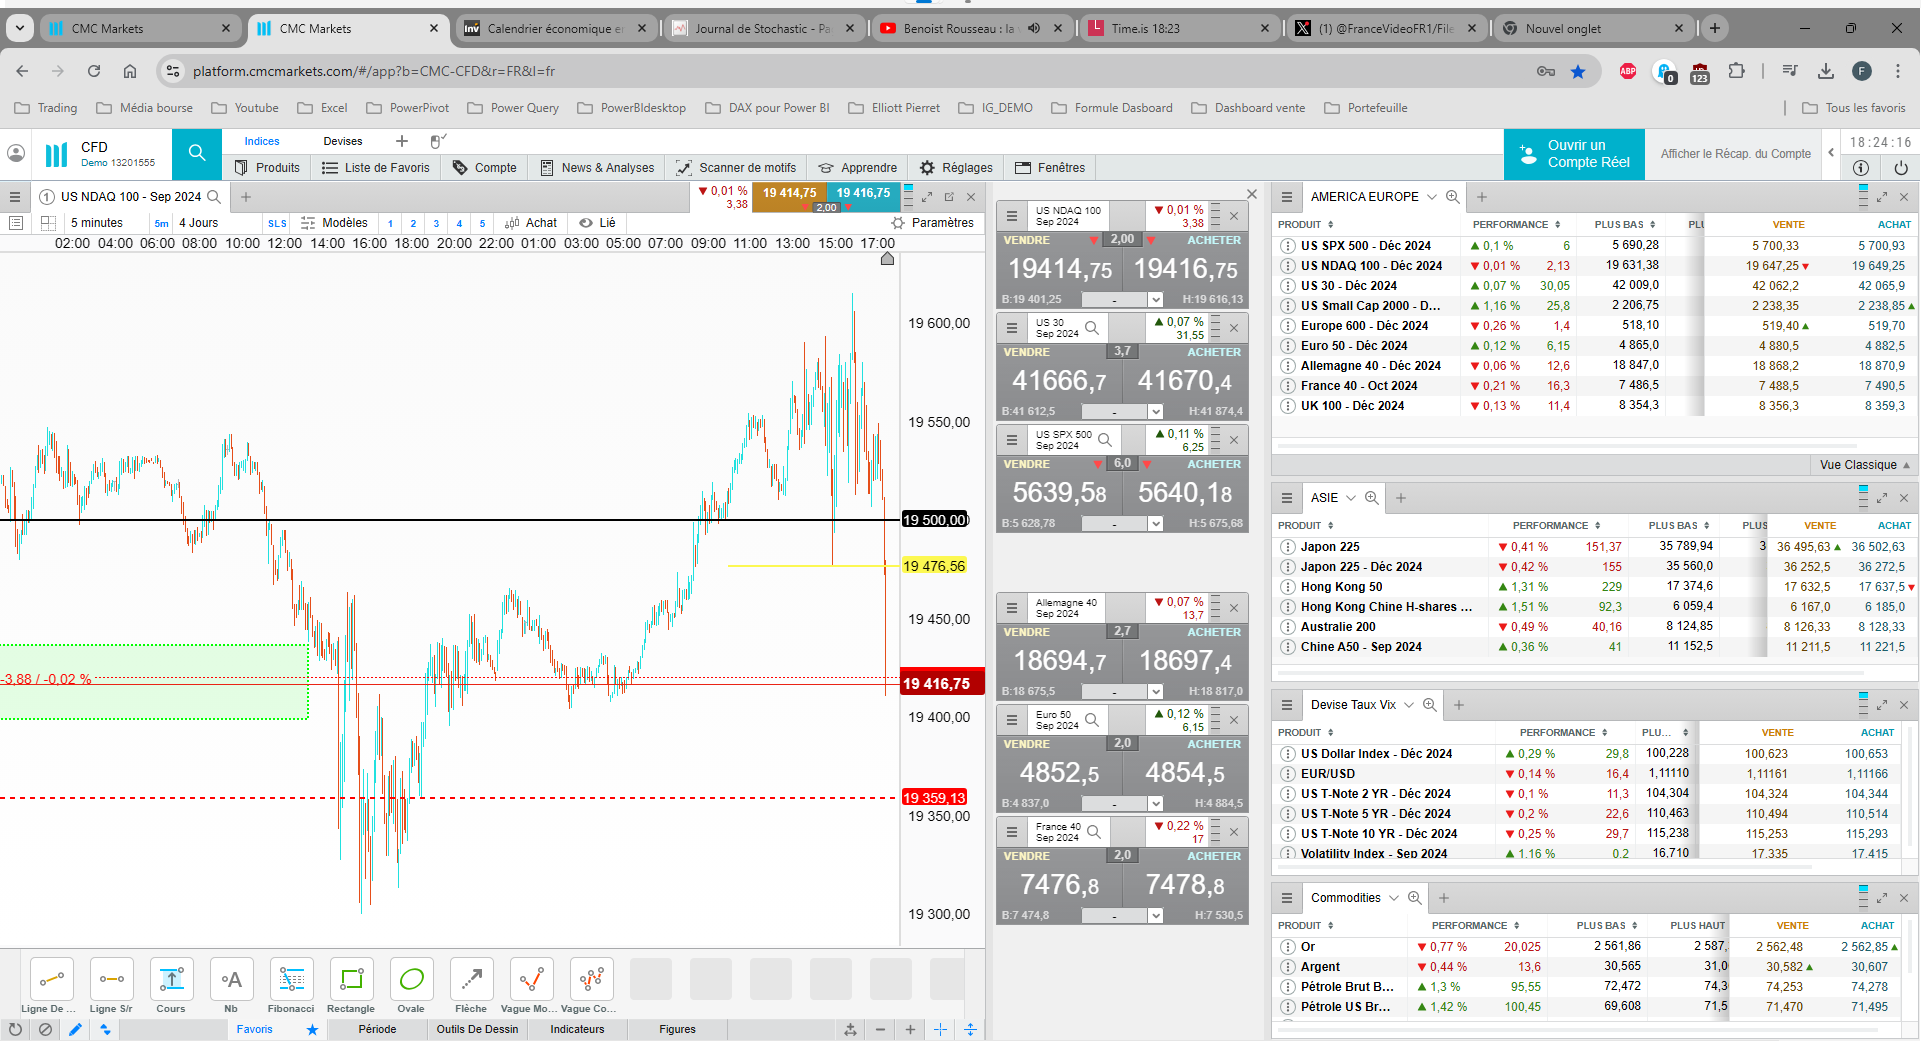This screenshot has width=1921, height=1041.
Task: Switch to the Indicateurs tab below the chart
Action: tap(577, 1029)
